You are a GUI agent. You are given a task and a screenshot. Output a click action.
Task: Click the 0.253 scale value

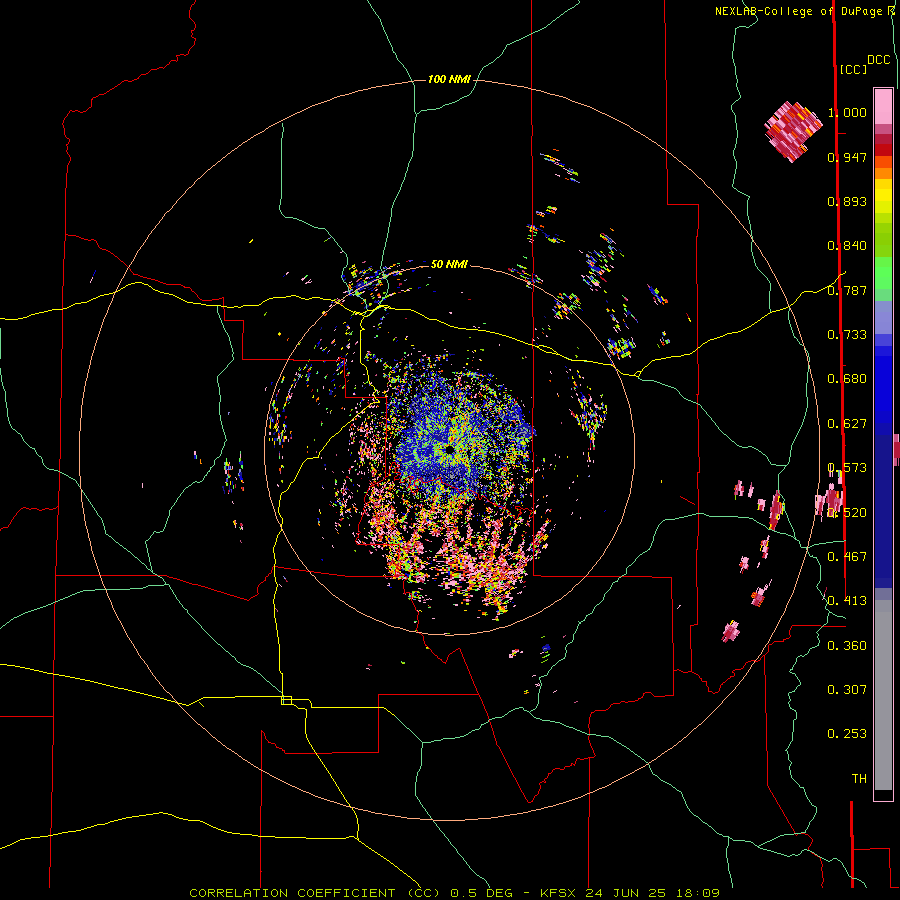click(847, 734)
